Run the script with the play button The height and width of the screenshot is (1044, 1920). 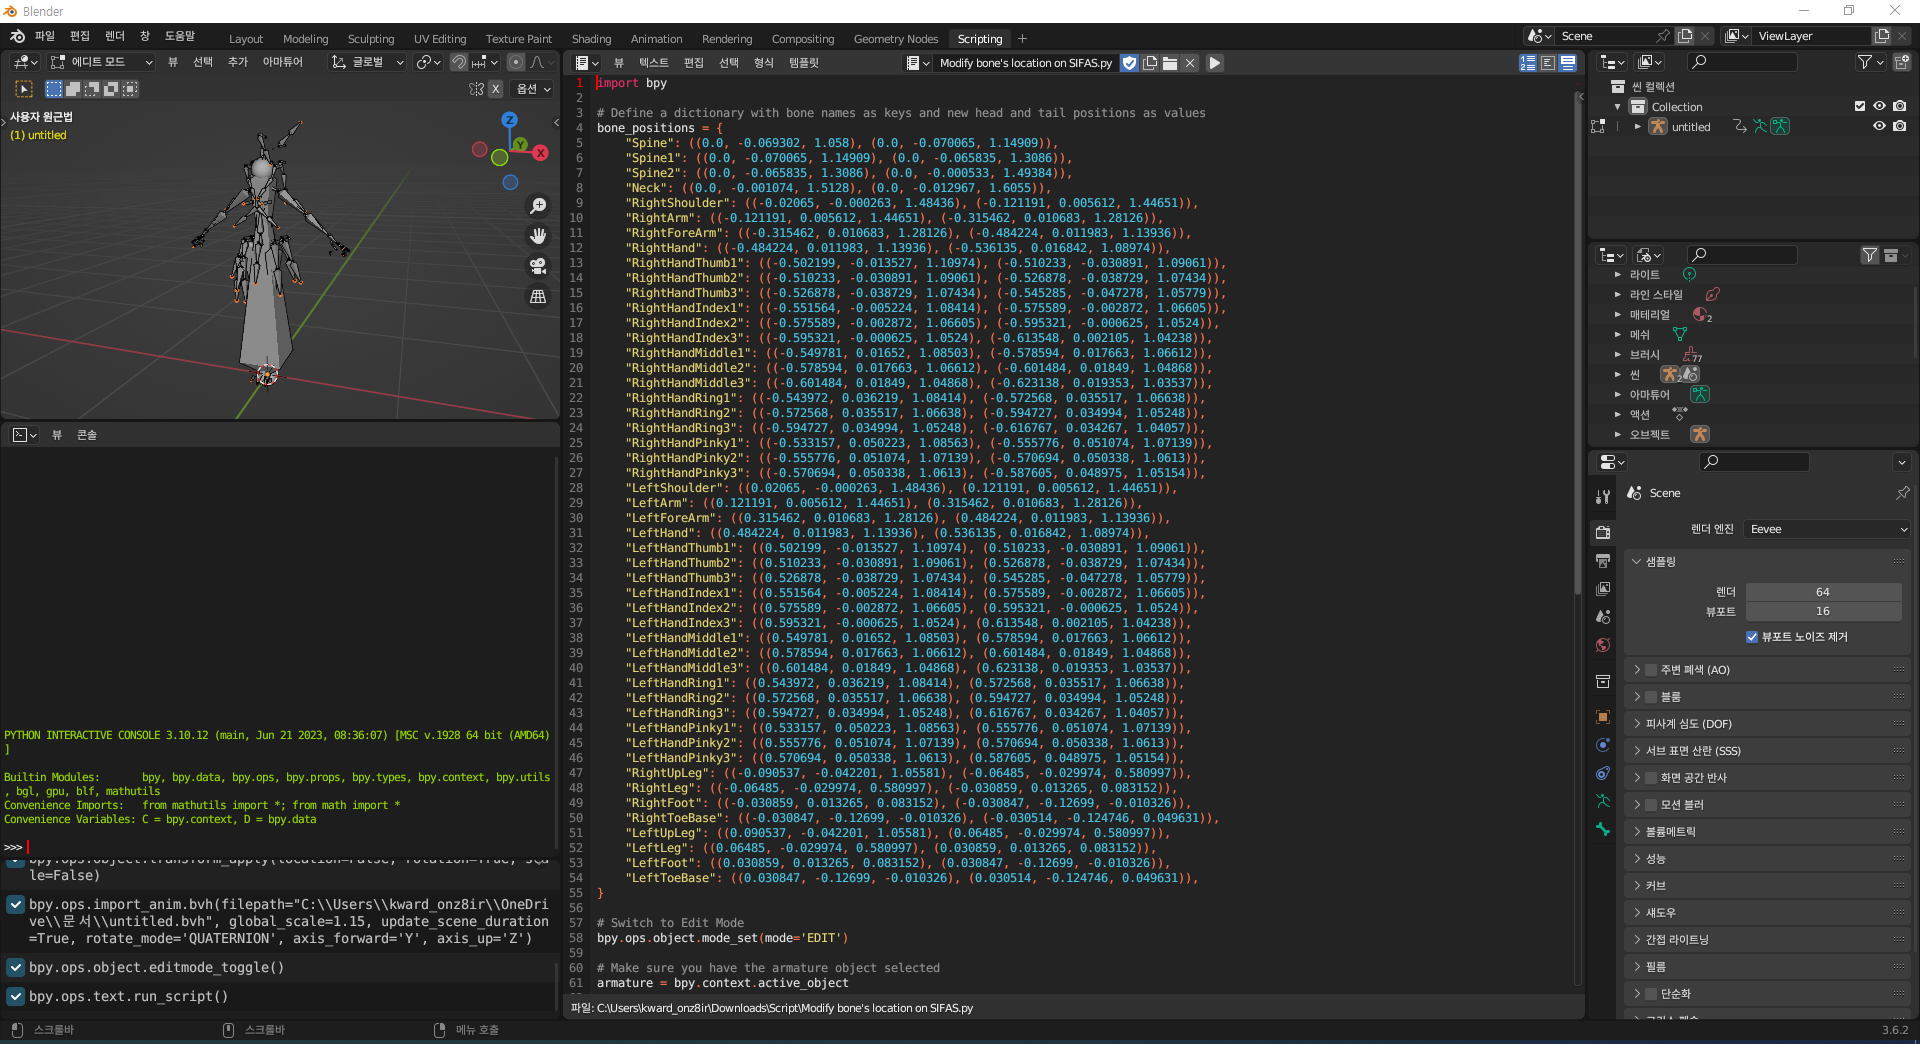[1214, 63]
